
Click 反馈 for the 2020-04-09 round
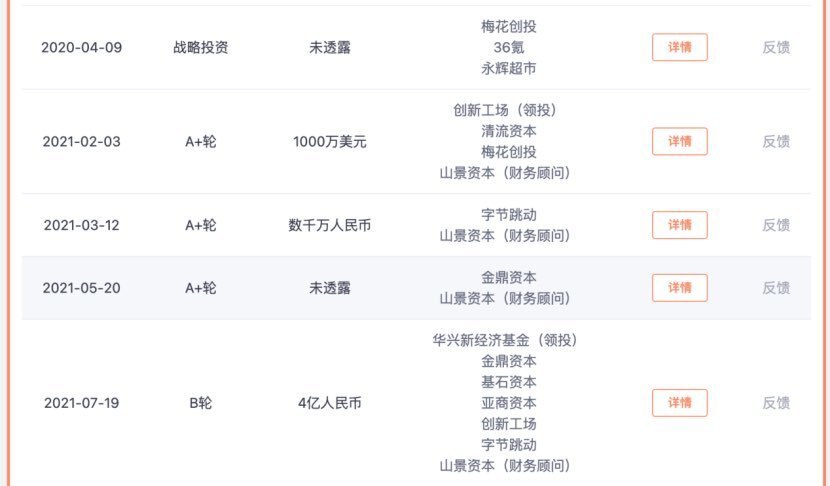(x=776, y=47)
